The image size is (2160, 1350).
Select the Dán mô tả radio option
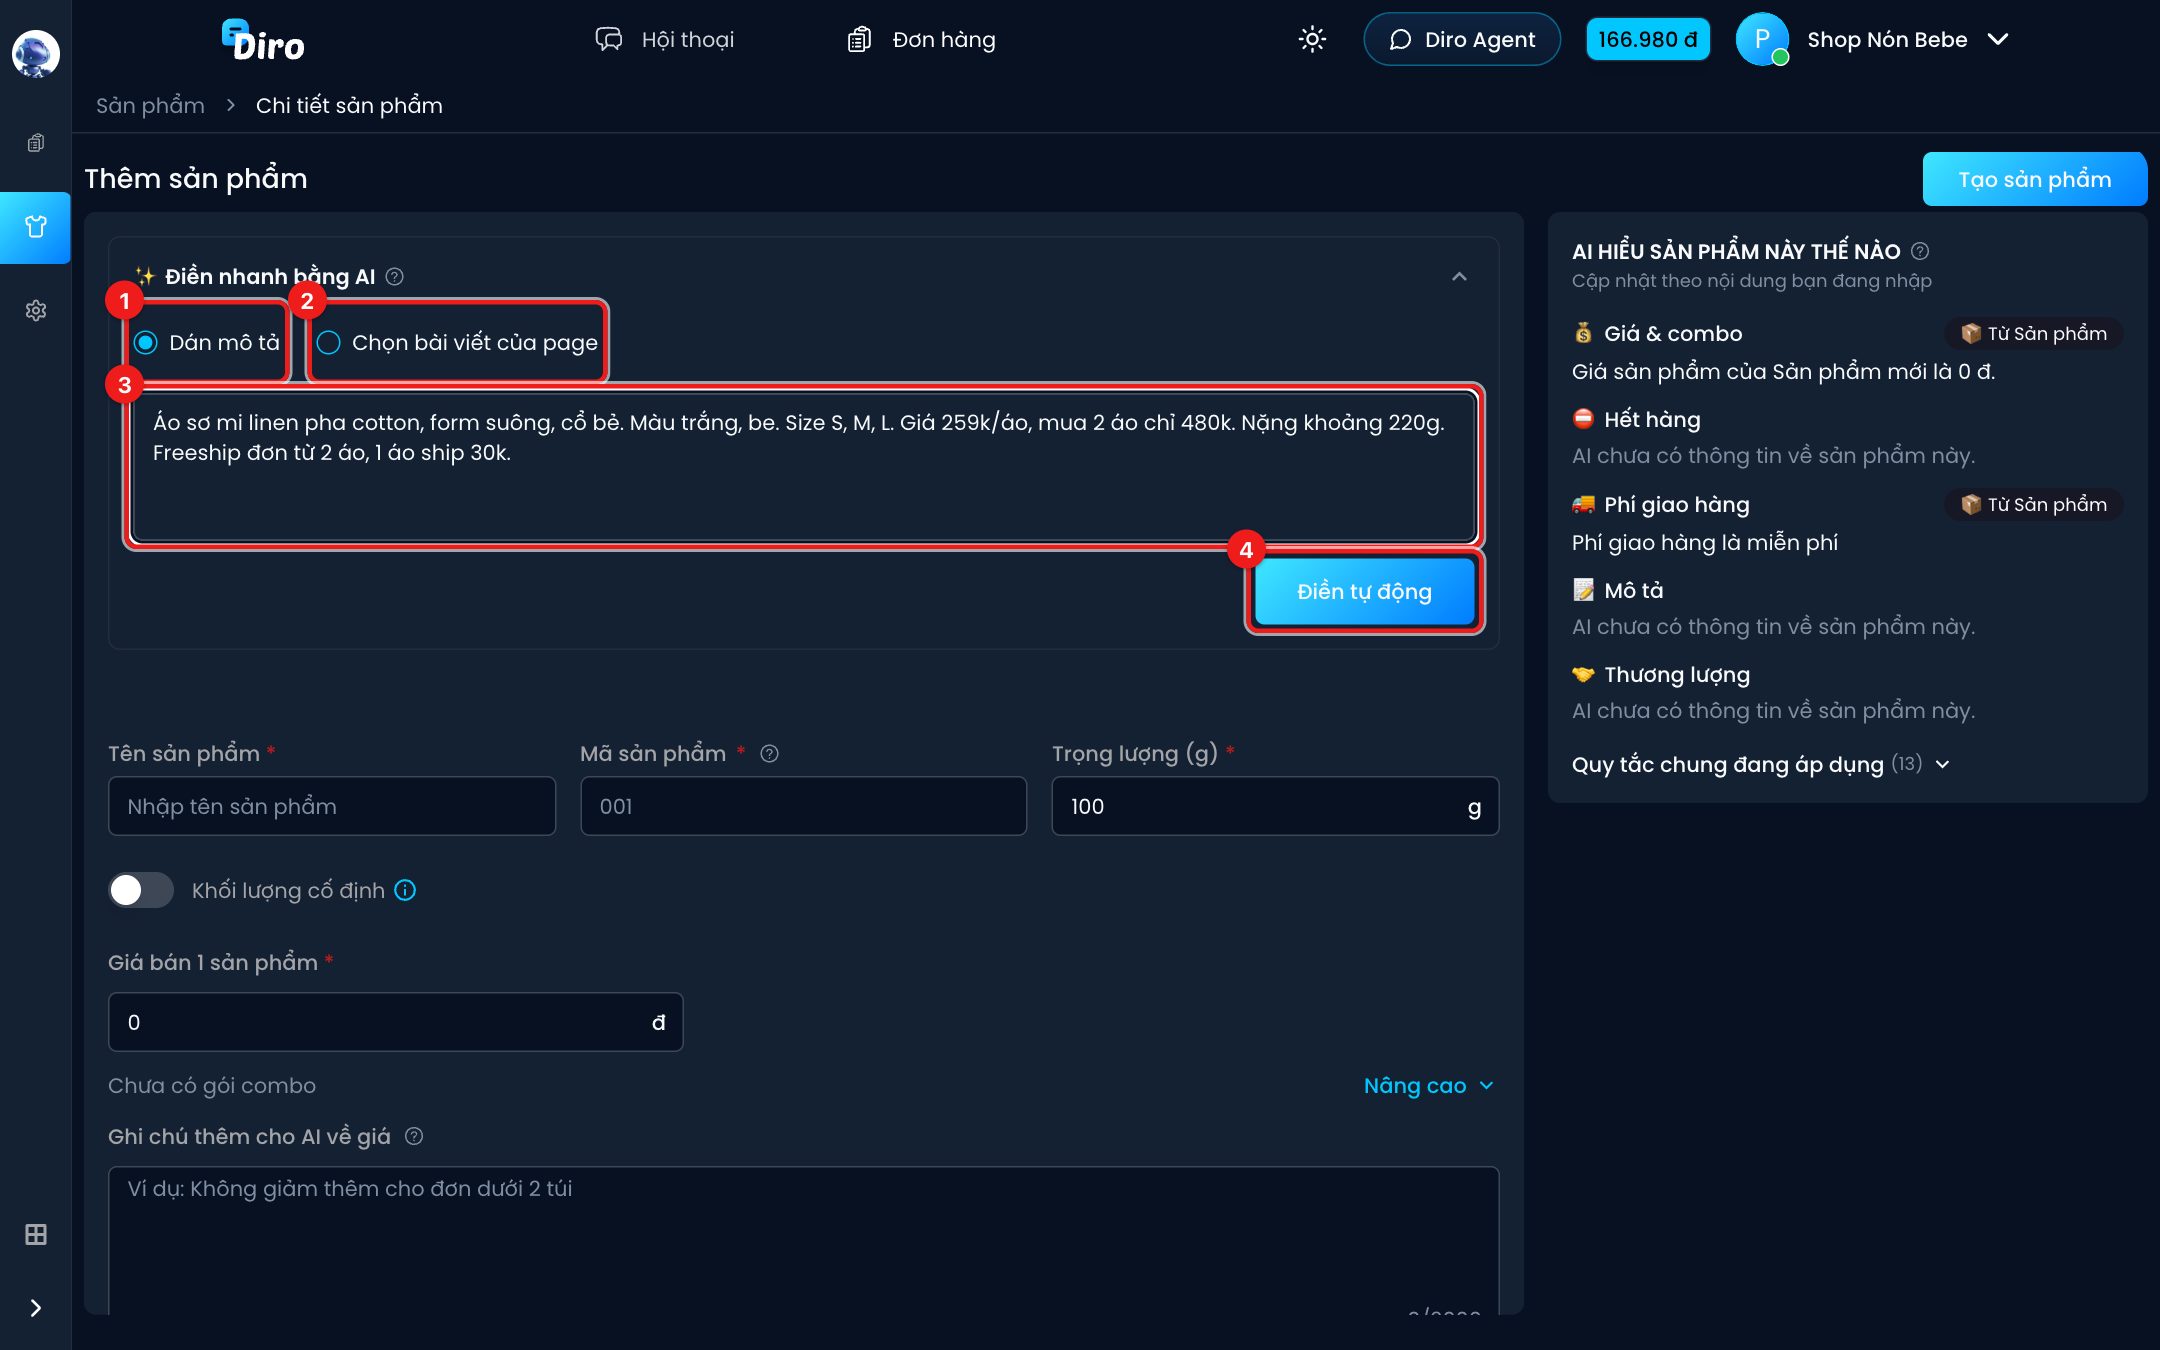207,343
